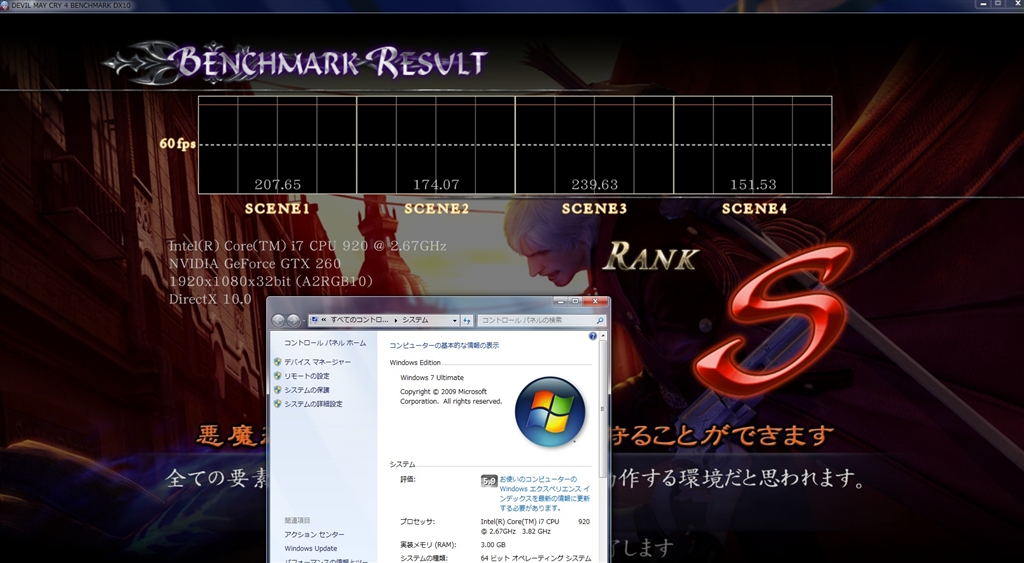Open デバイス マネージャー link
The height and width of the screenshot is (563, 1024).
pyautogui.click(x=317, y=362)
